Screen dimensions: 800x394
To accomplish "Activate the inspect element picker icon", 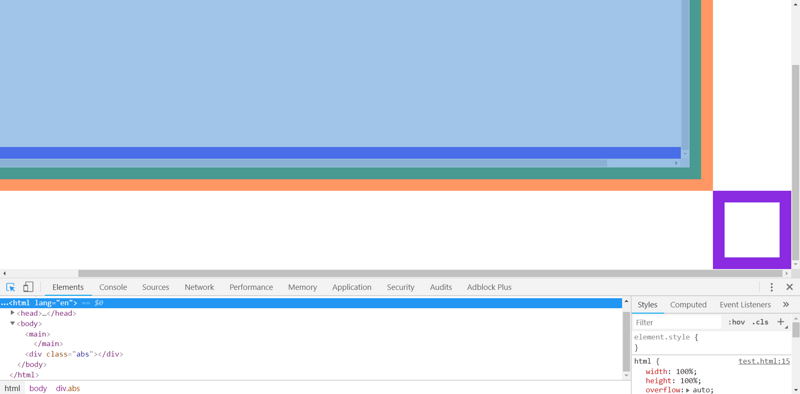I will point(10,287).
